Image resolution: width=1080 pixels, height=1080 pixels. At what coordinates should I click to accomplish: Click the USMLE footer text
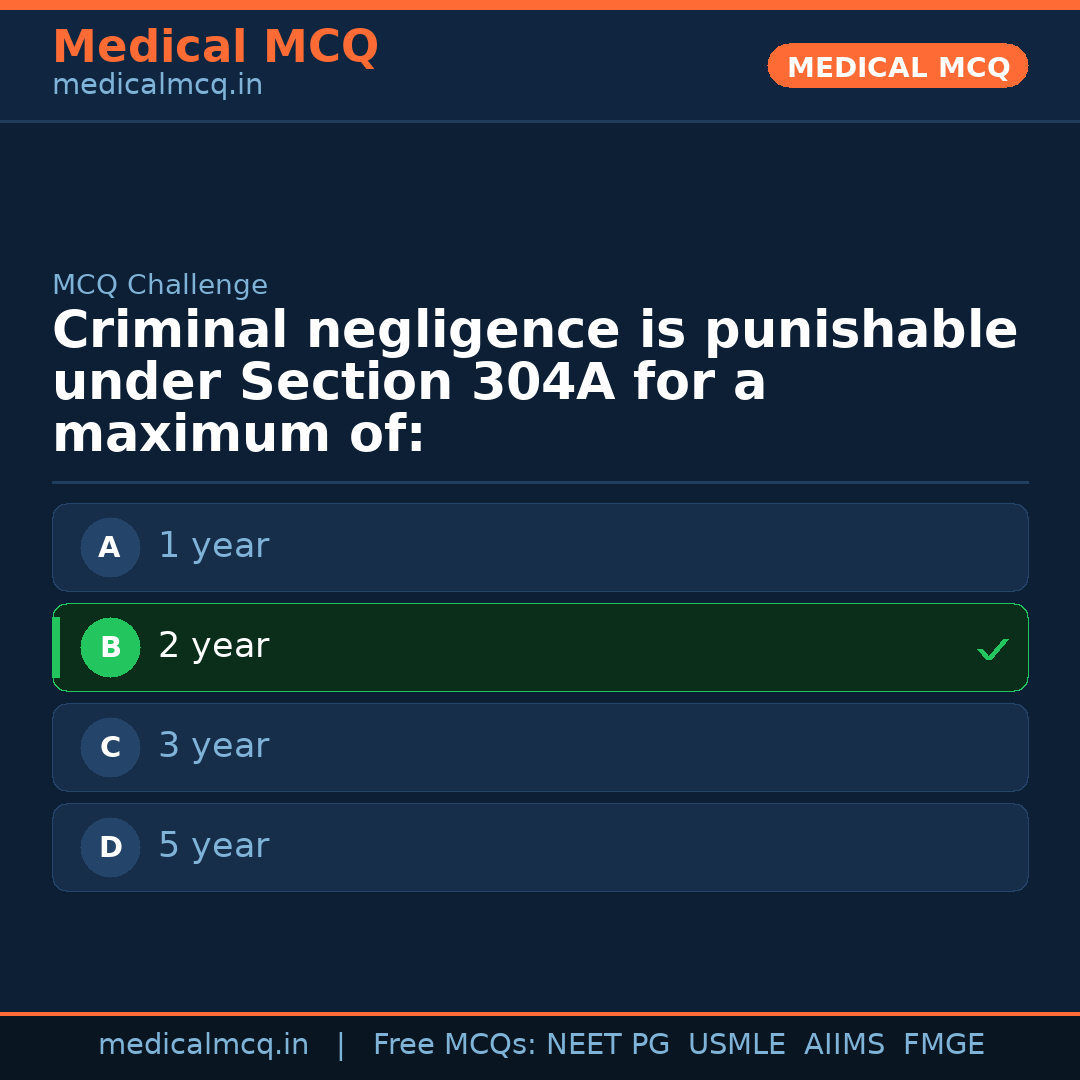click(736, 1045)
